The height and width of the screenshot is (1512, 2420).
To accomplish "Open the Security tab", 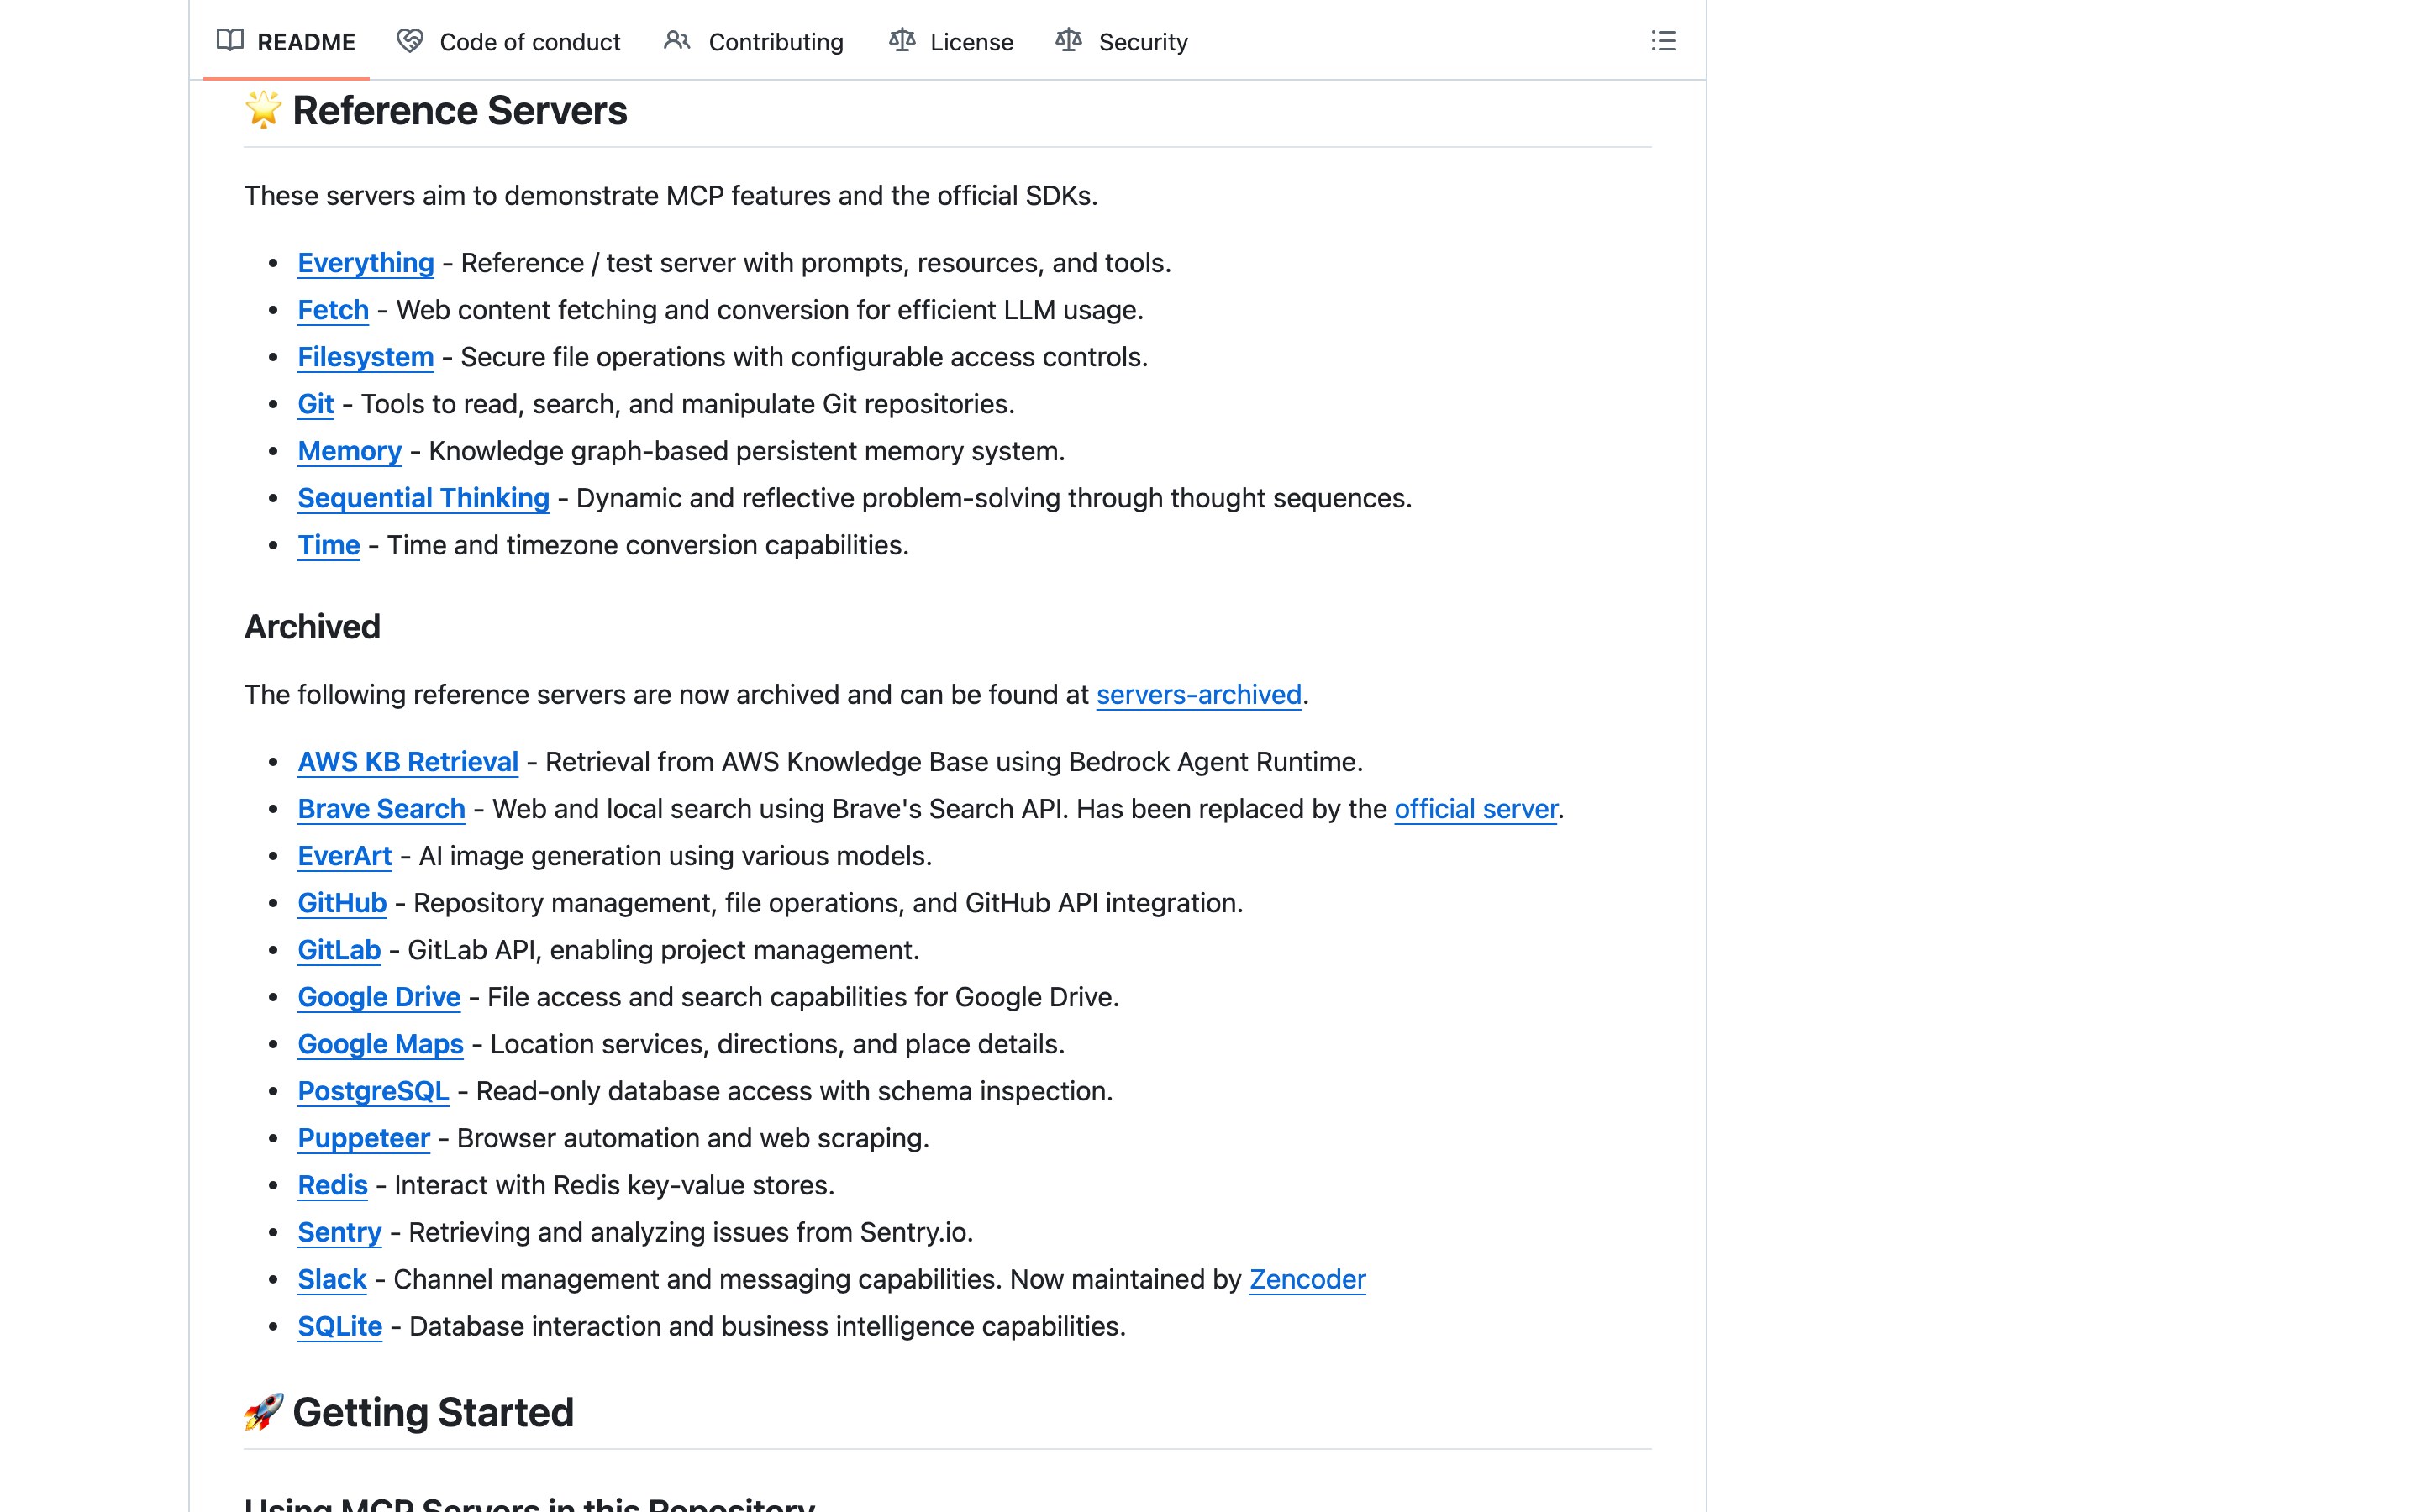I will coord(1122,41).
